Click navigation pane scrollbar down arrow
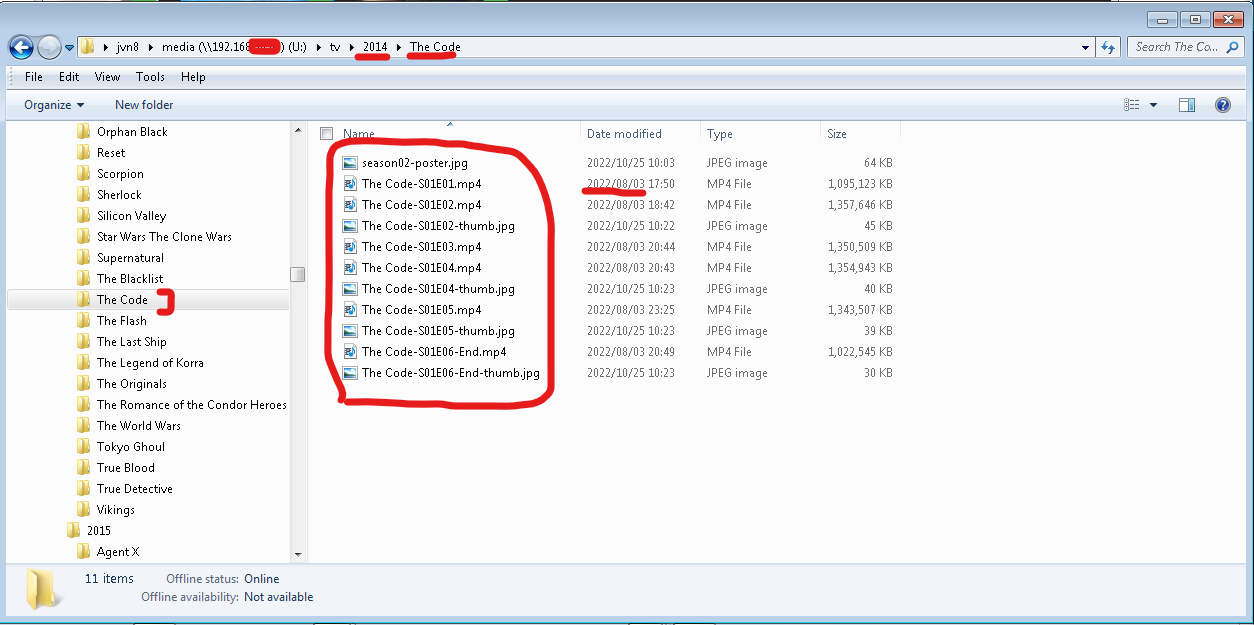1254x625 pixels. [298, 554]
